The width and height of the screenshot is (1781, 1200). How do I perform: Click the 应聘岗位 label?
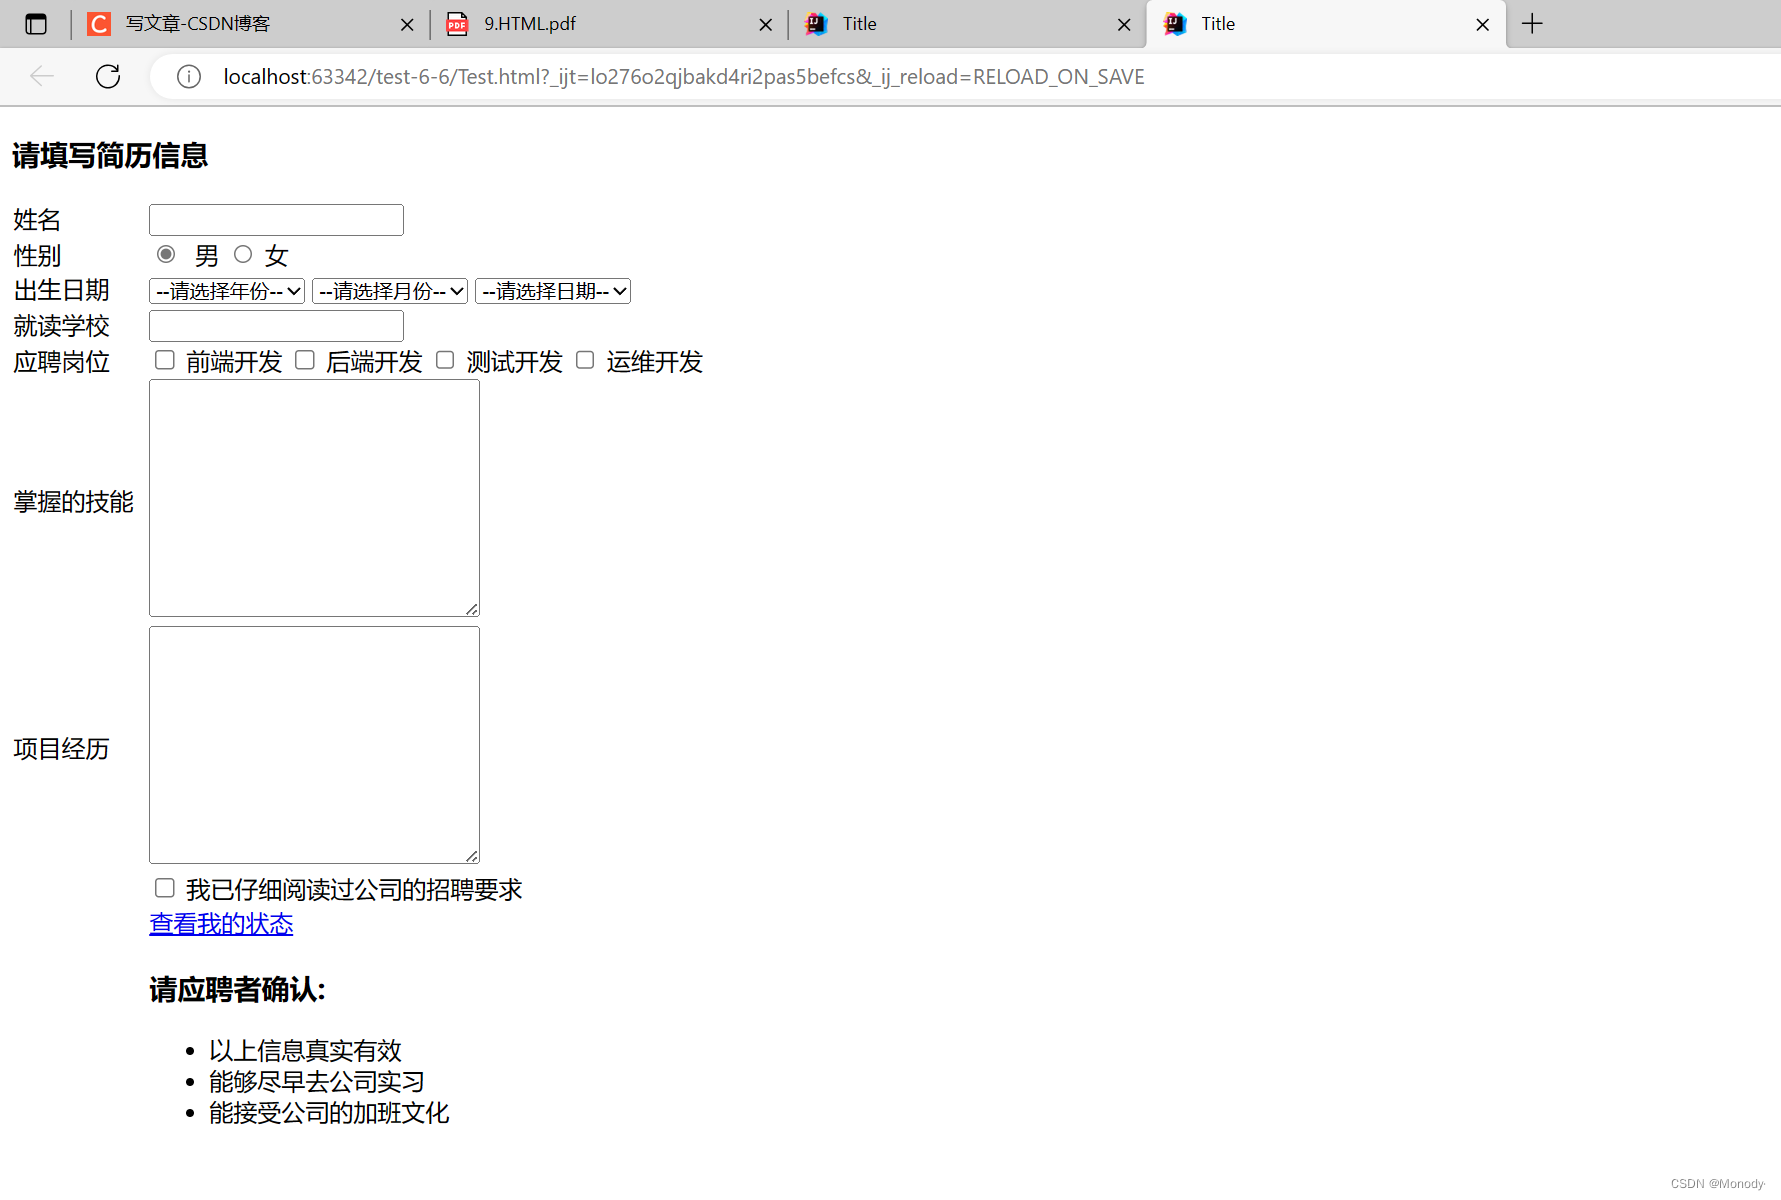pos(62,362)
